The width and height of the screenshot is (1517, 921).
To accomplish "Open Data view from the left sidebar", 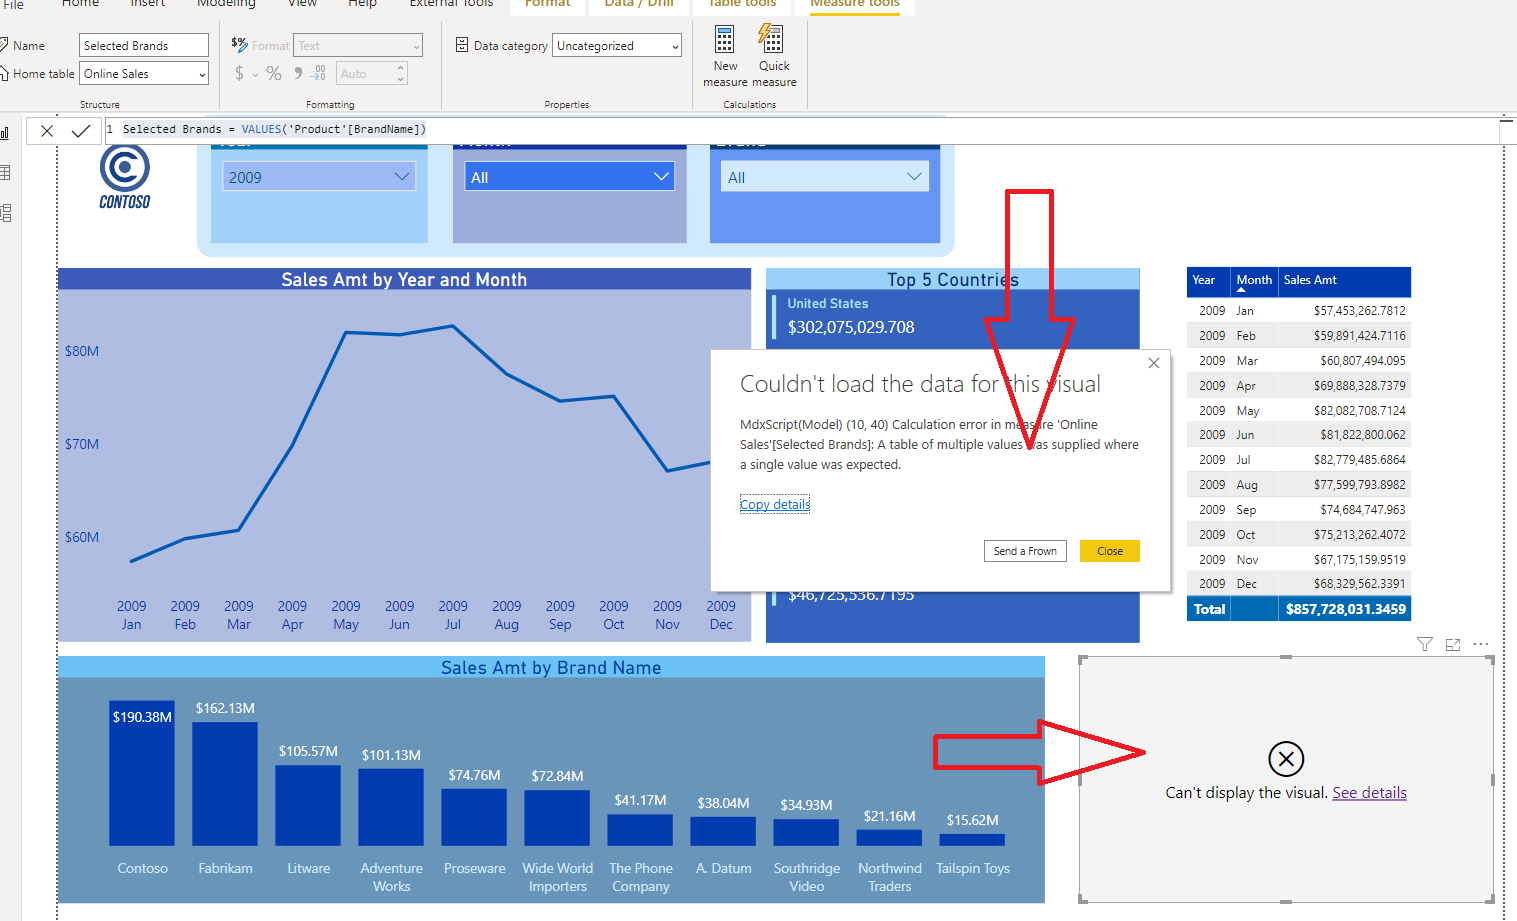I will (5, 173).
